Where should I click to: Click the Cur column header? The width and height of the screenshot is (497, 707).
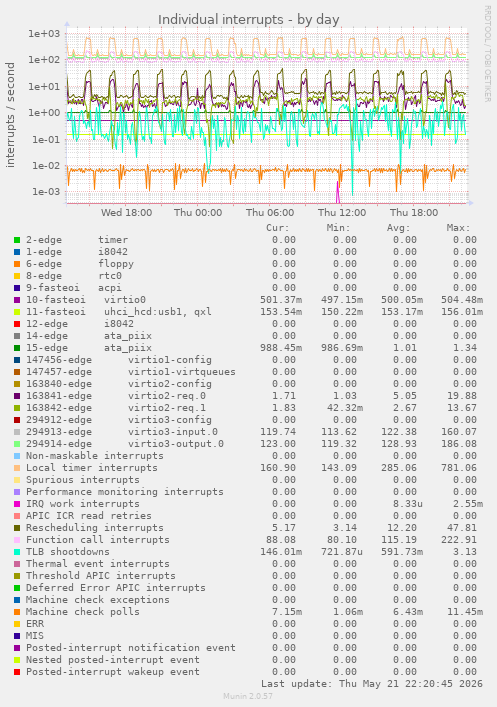(x=278, y=228)
